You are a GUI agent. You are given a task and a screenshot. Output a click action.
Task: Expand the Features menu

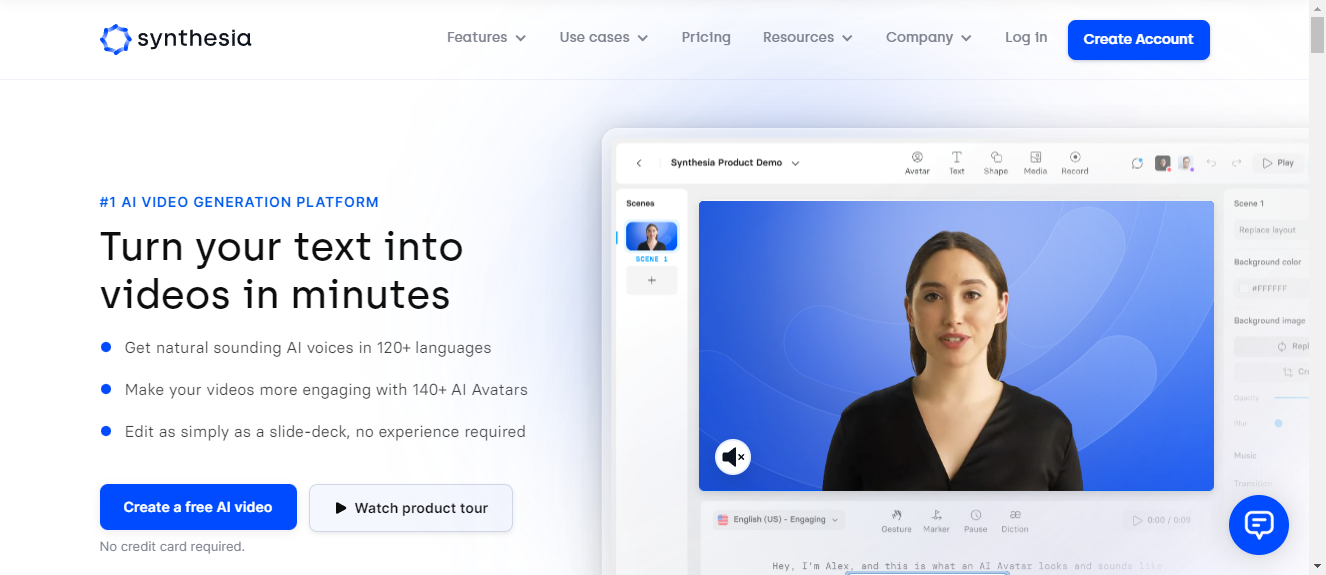[x=486, y=38]
